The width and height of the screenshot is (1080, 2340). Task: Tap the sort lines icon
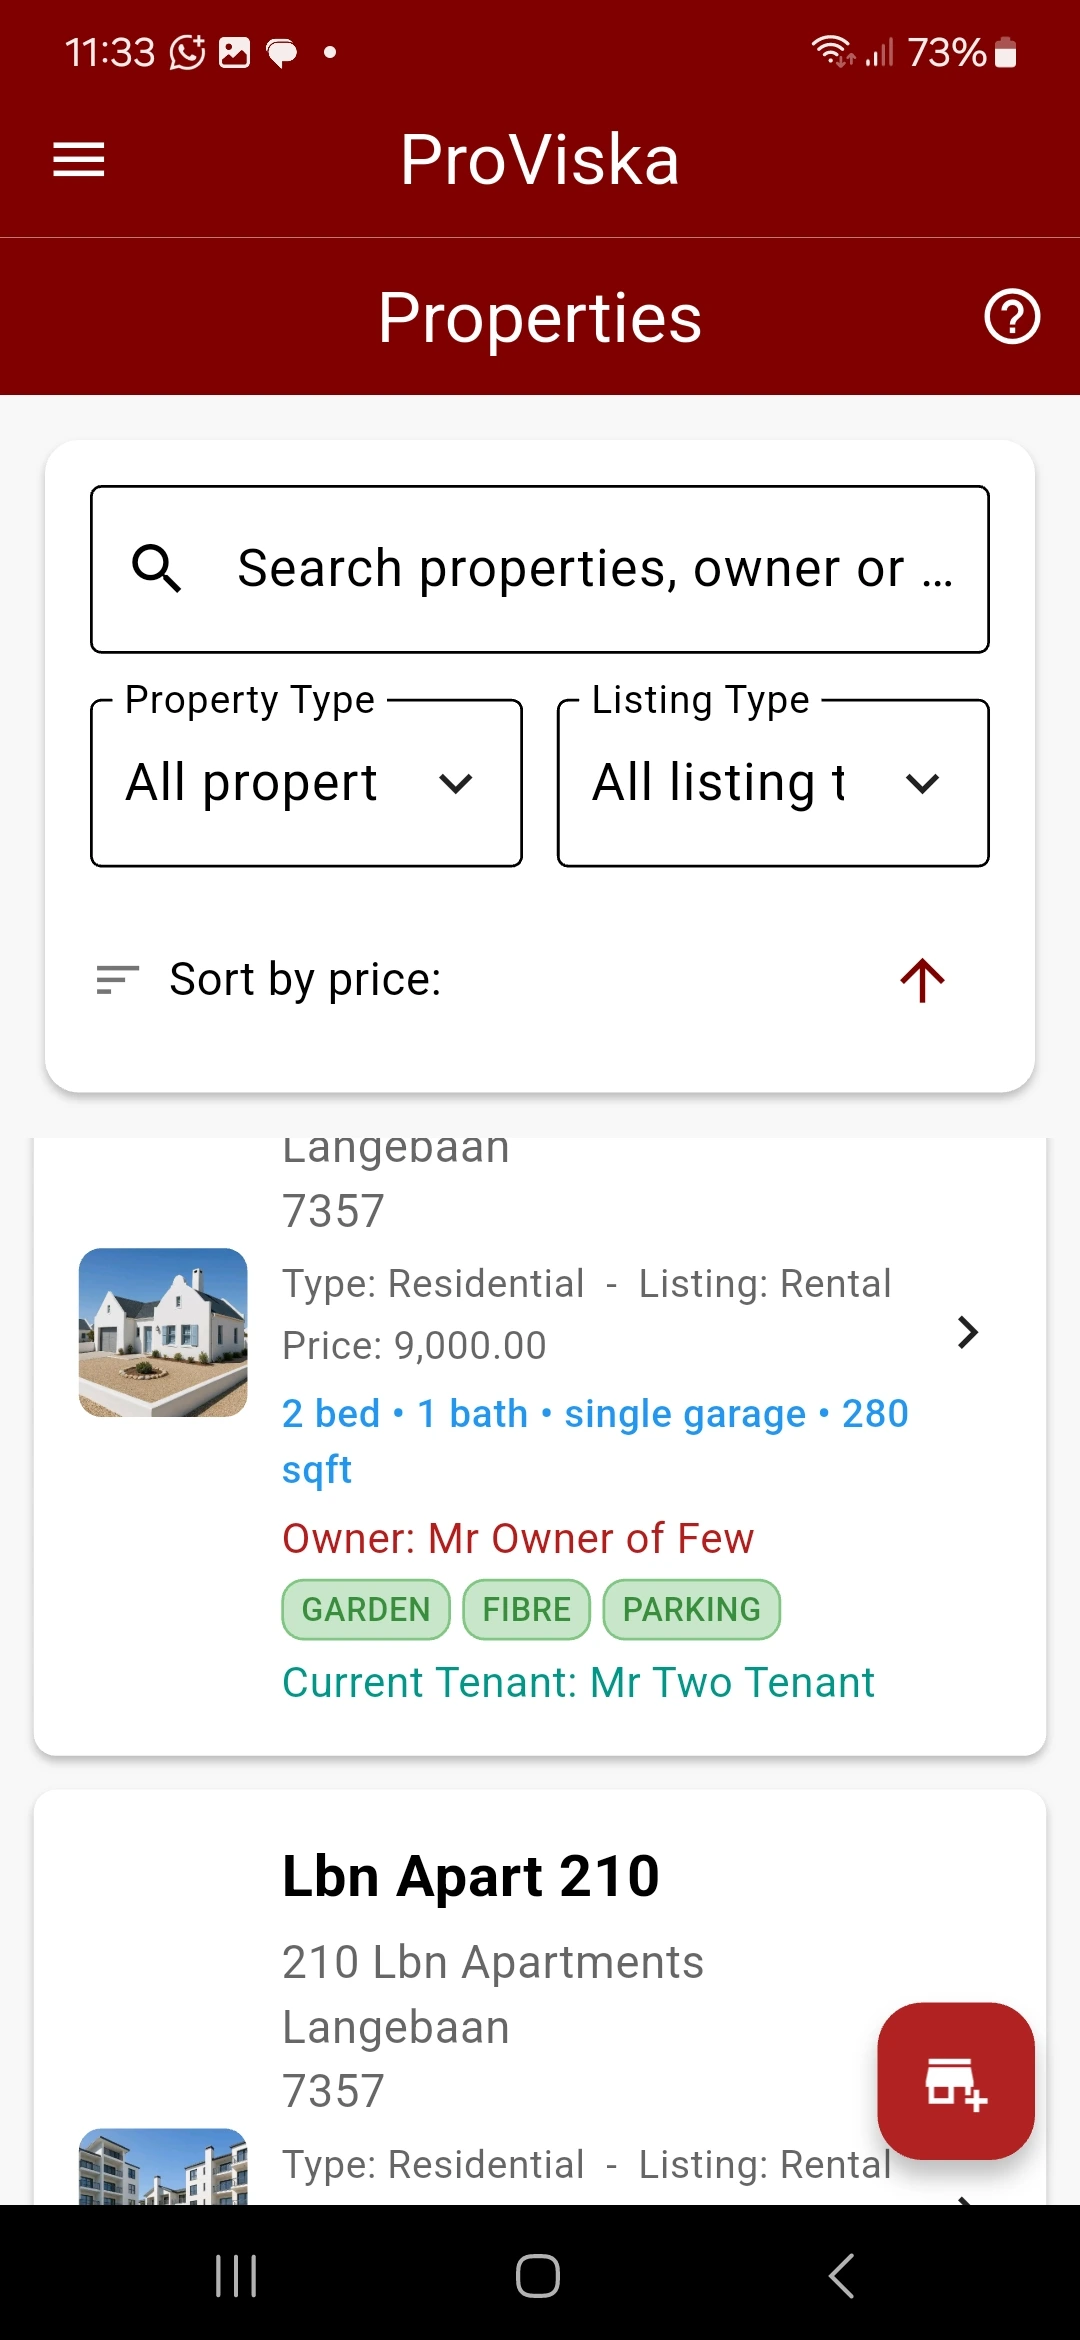click(117, 980)
